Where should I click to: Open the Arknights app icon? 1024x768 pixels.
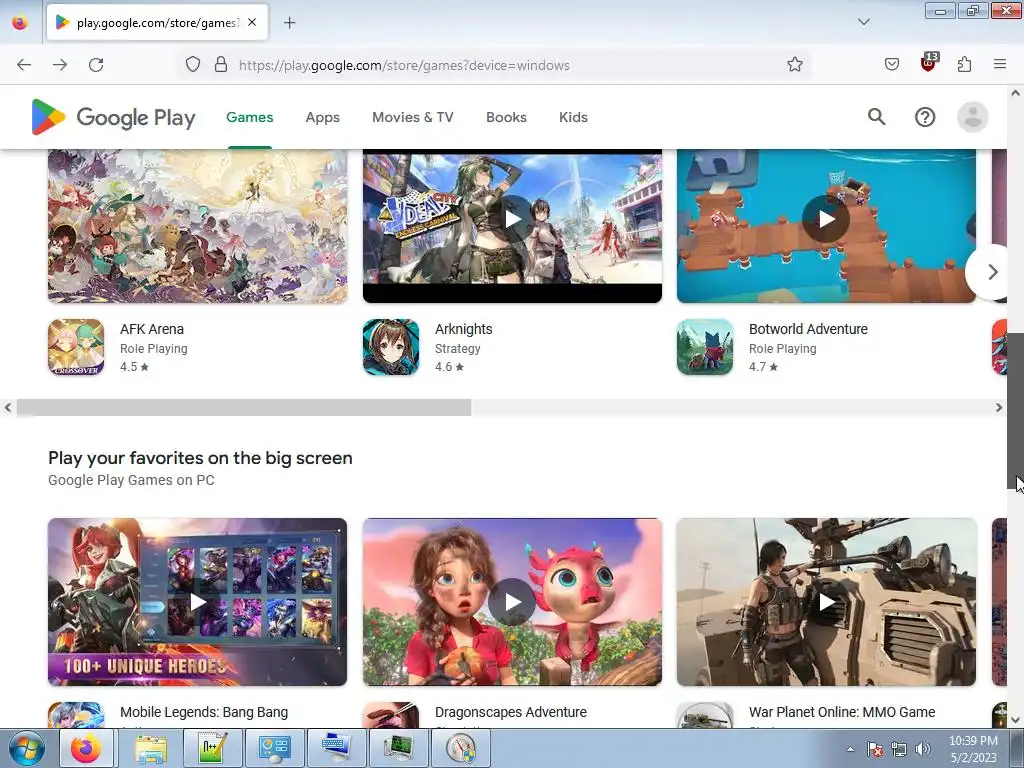tap(391, 347)
